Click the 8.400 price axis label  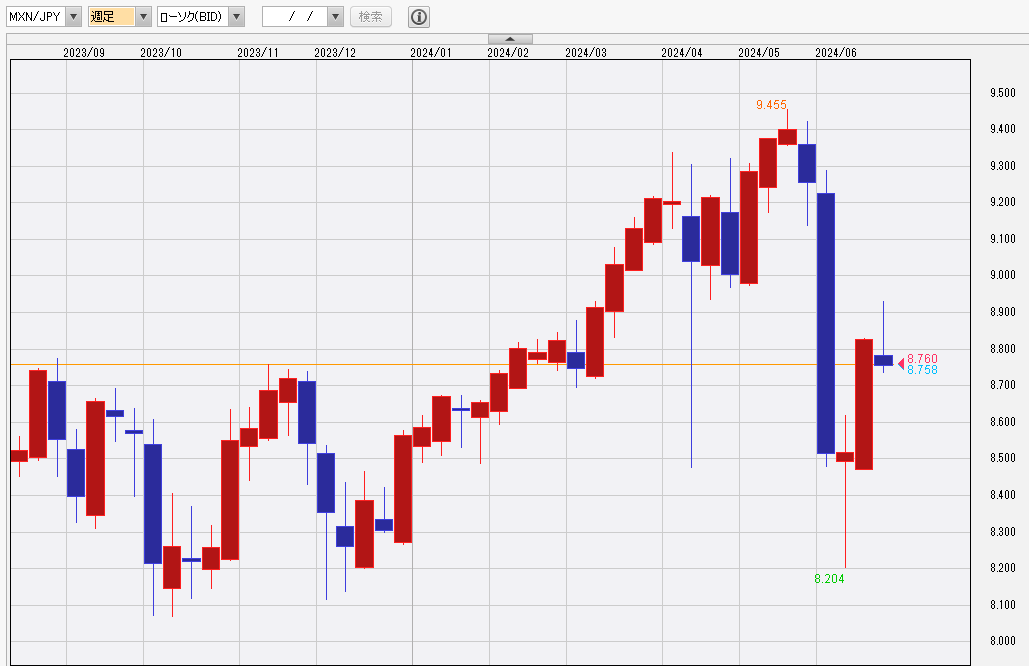point(1003,494)
